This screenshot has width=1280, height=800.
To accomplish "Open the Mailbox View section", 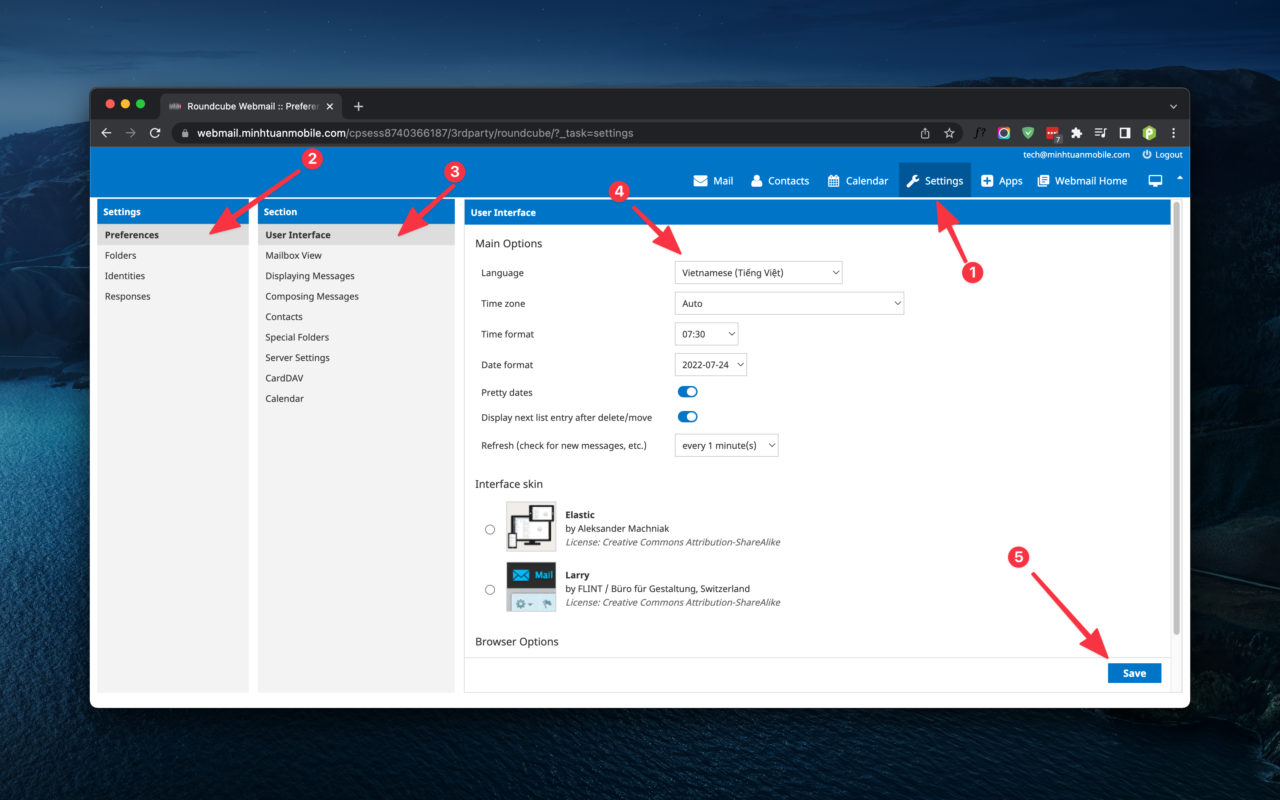I will click(x=293, y=256).
